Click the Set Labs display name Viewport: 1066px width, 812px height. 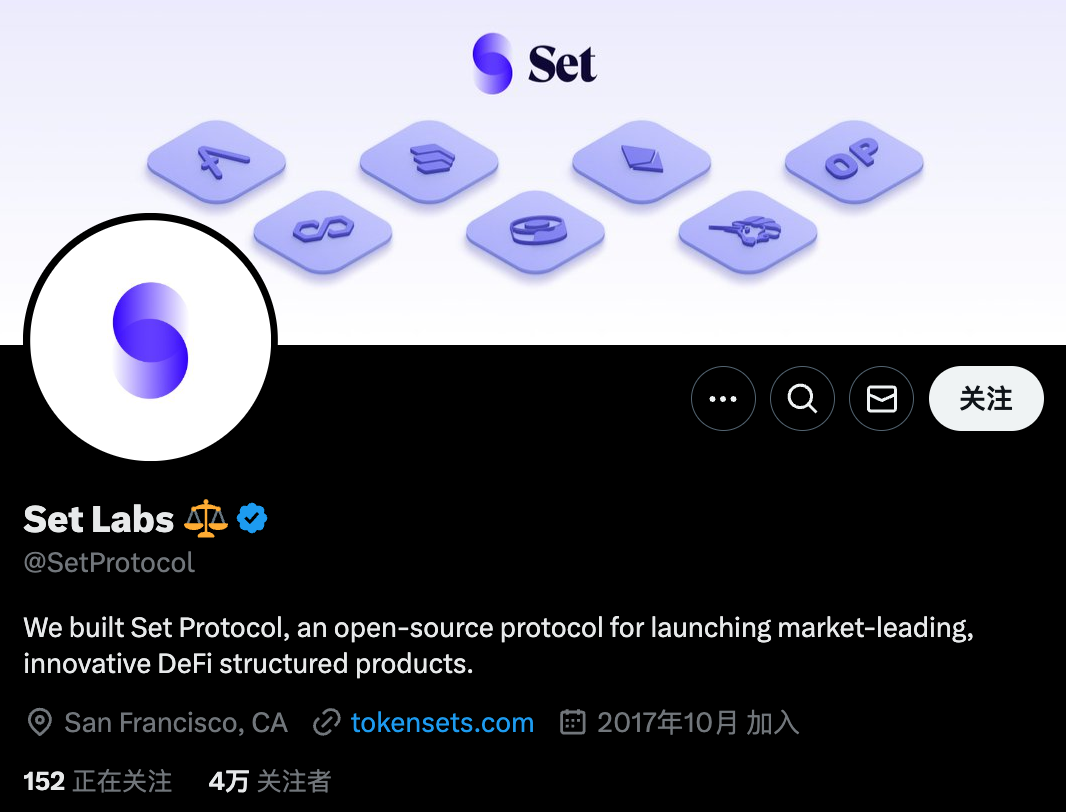[x=98, y=518]
